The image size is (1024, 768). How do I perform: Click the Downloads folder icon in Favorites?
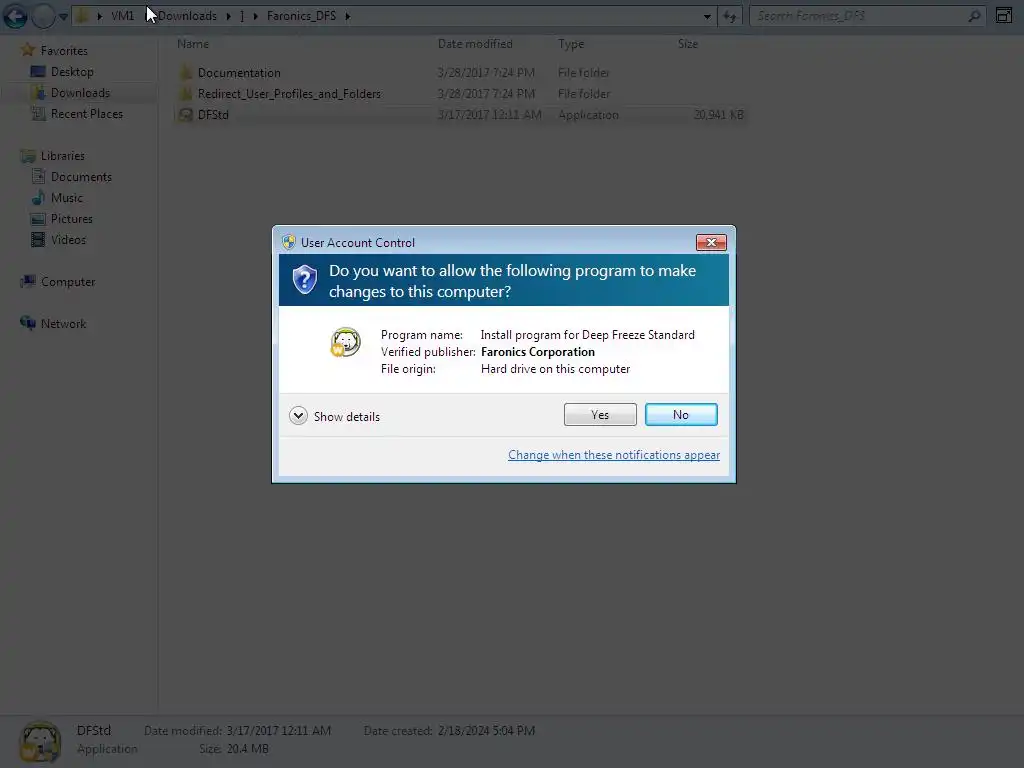tap(39, 93)
